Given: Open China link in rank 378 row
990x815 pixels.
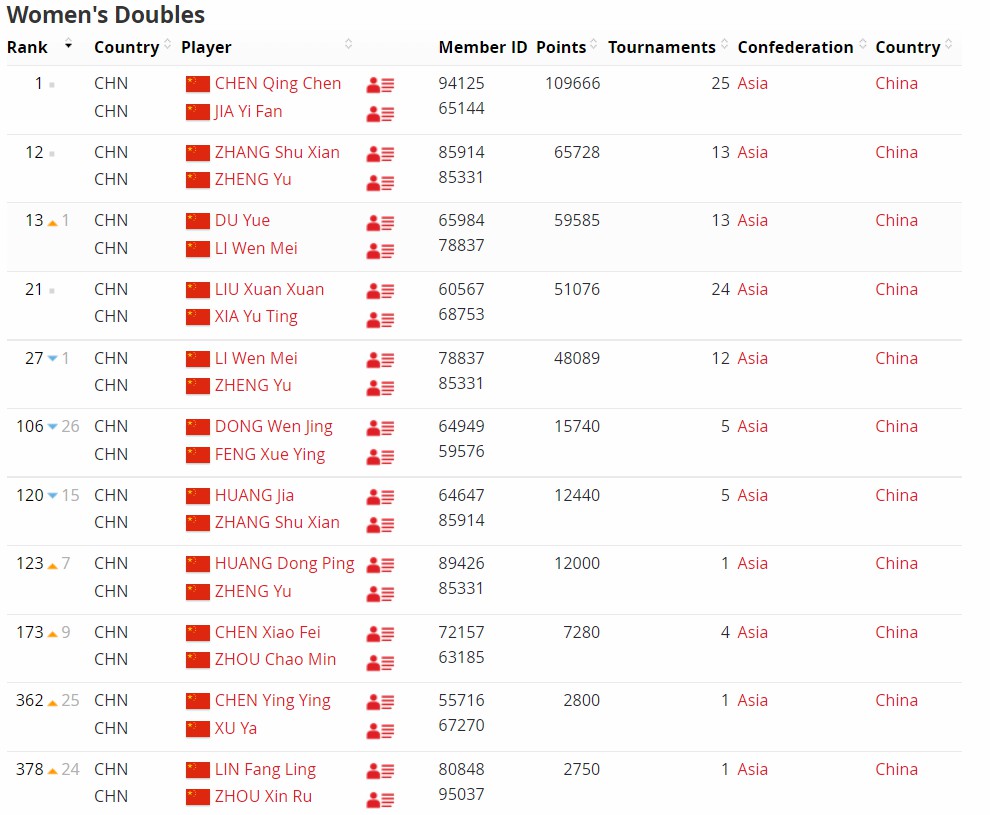Looking at the screenshot, I should 896,769.
